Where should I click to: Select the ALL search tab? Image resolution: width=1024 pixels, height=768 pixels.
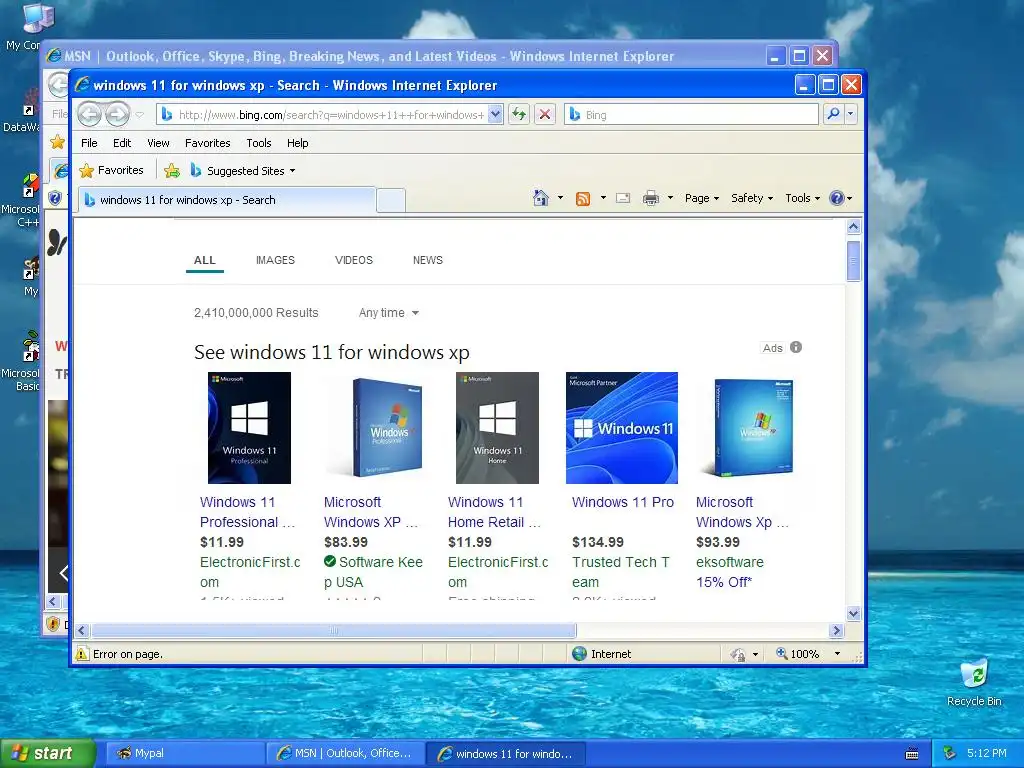click(204, 260)
